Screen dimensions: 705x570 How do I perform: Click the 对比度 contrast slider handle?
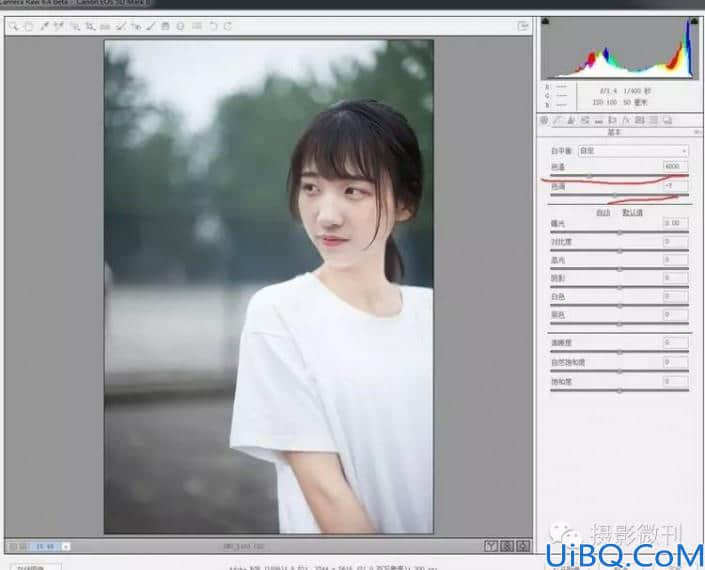620,251
